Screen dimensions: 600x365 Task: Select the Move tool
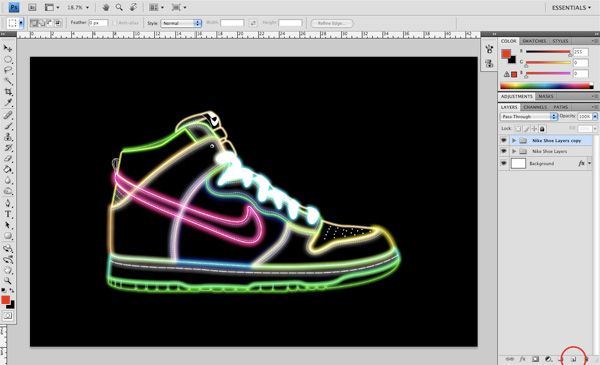pyautogui.click(x=8, y=49)
